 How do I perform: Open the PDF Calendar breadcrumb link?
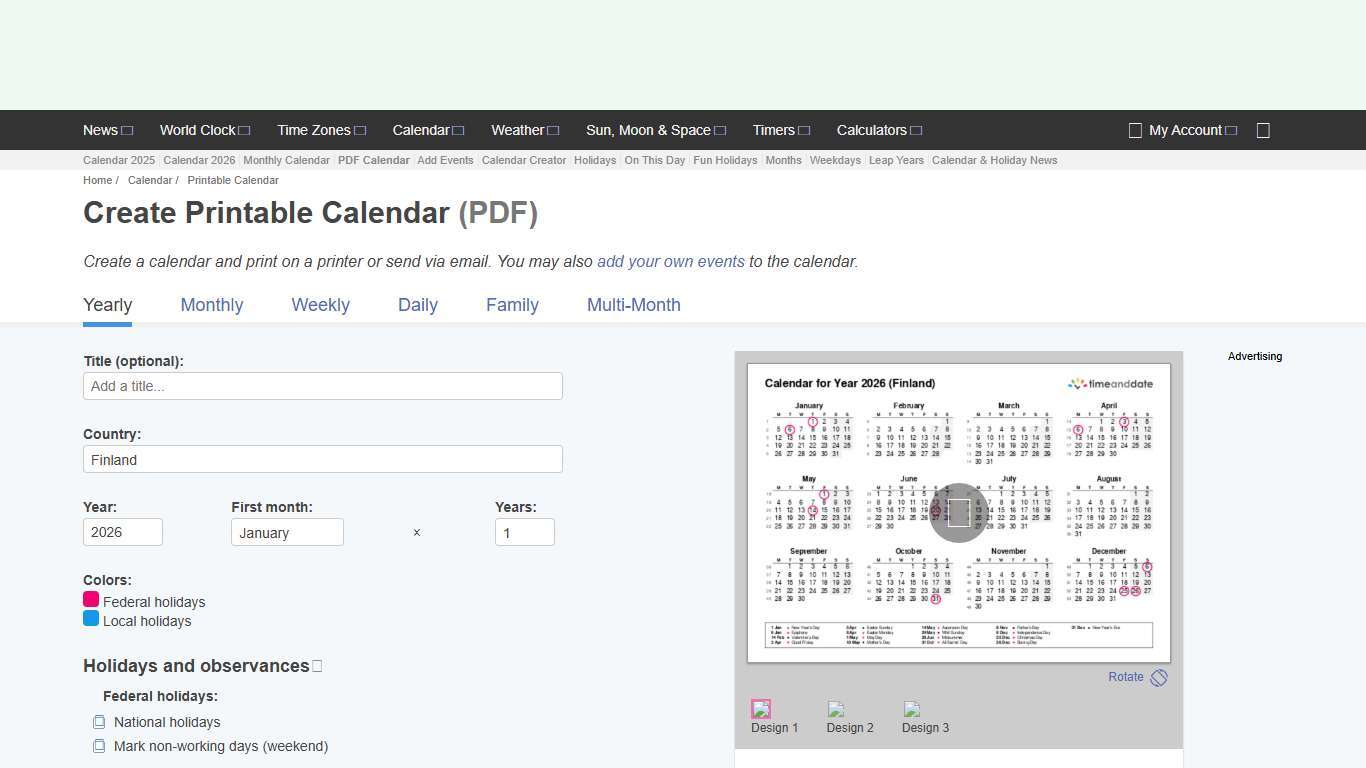click(x=373, y=160)
